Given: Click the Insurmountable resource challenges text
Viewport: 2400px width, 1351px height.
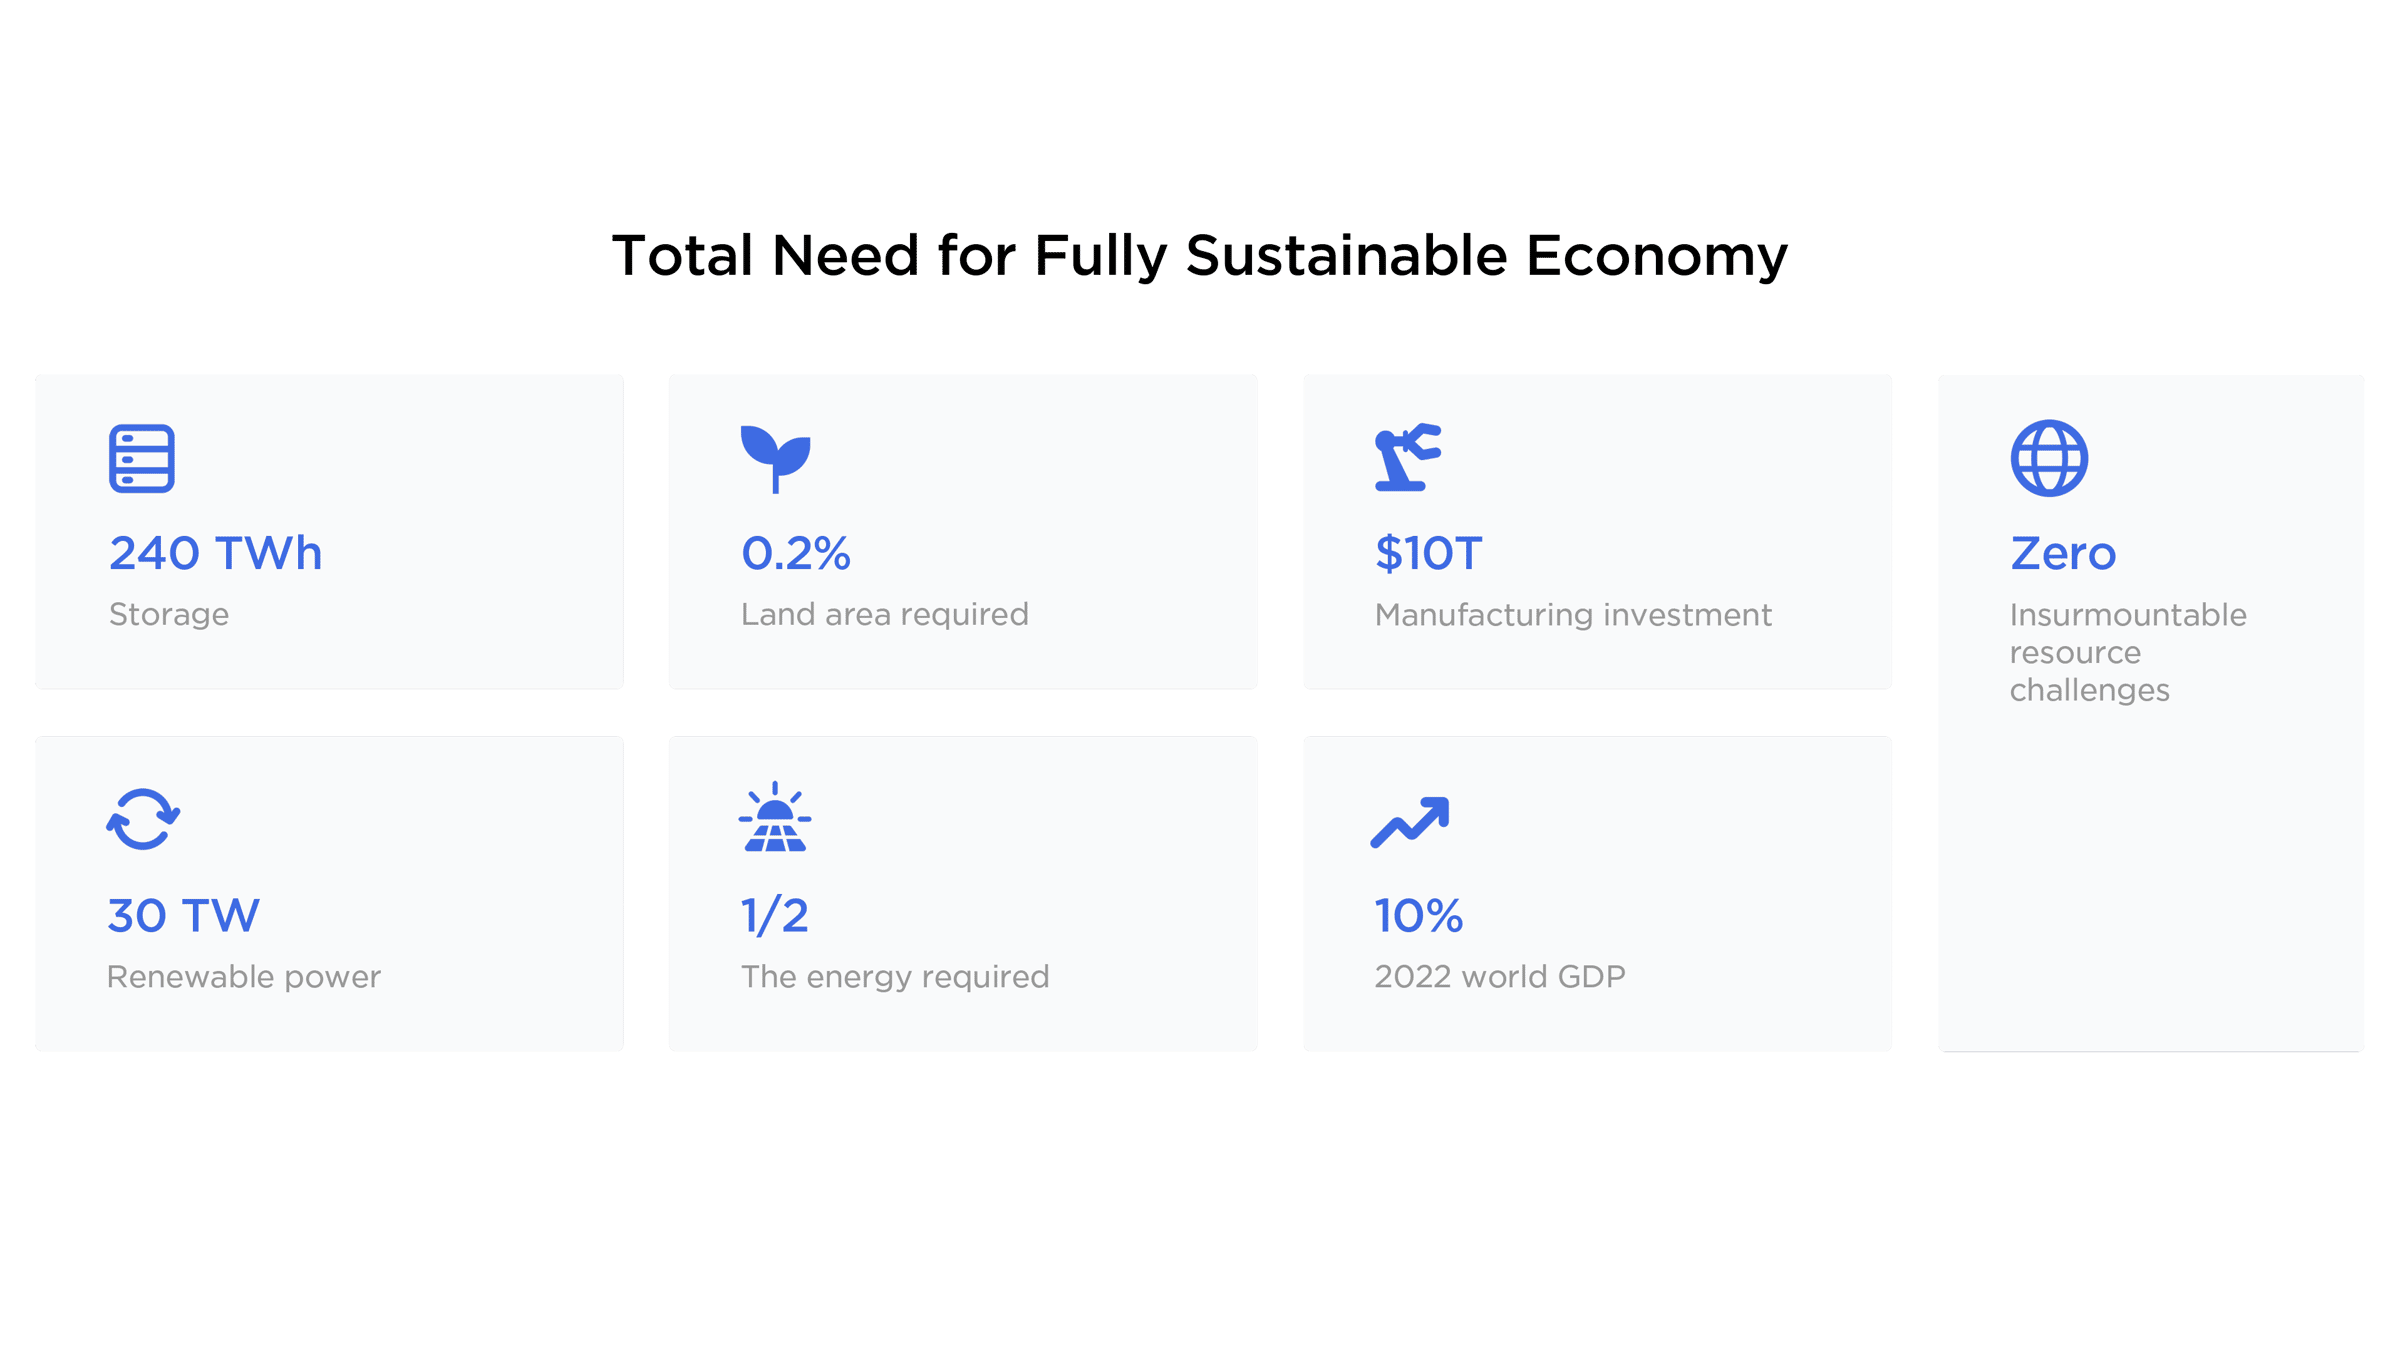Looking at the screenshot, I should [x=2128, y=652].
